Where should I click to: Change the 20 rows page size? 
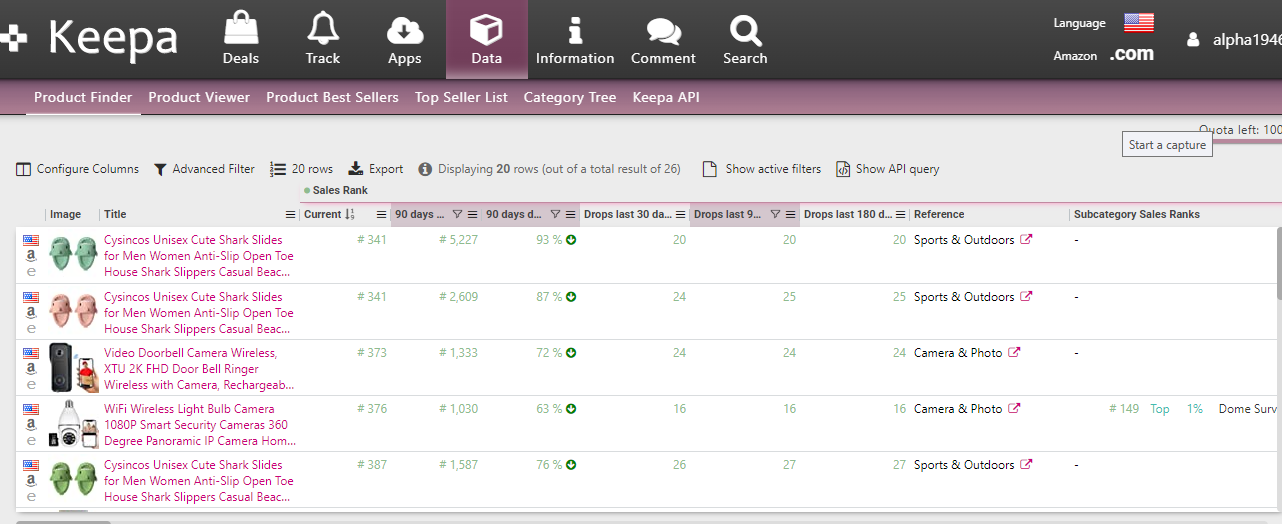coord(302,169)
